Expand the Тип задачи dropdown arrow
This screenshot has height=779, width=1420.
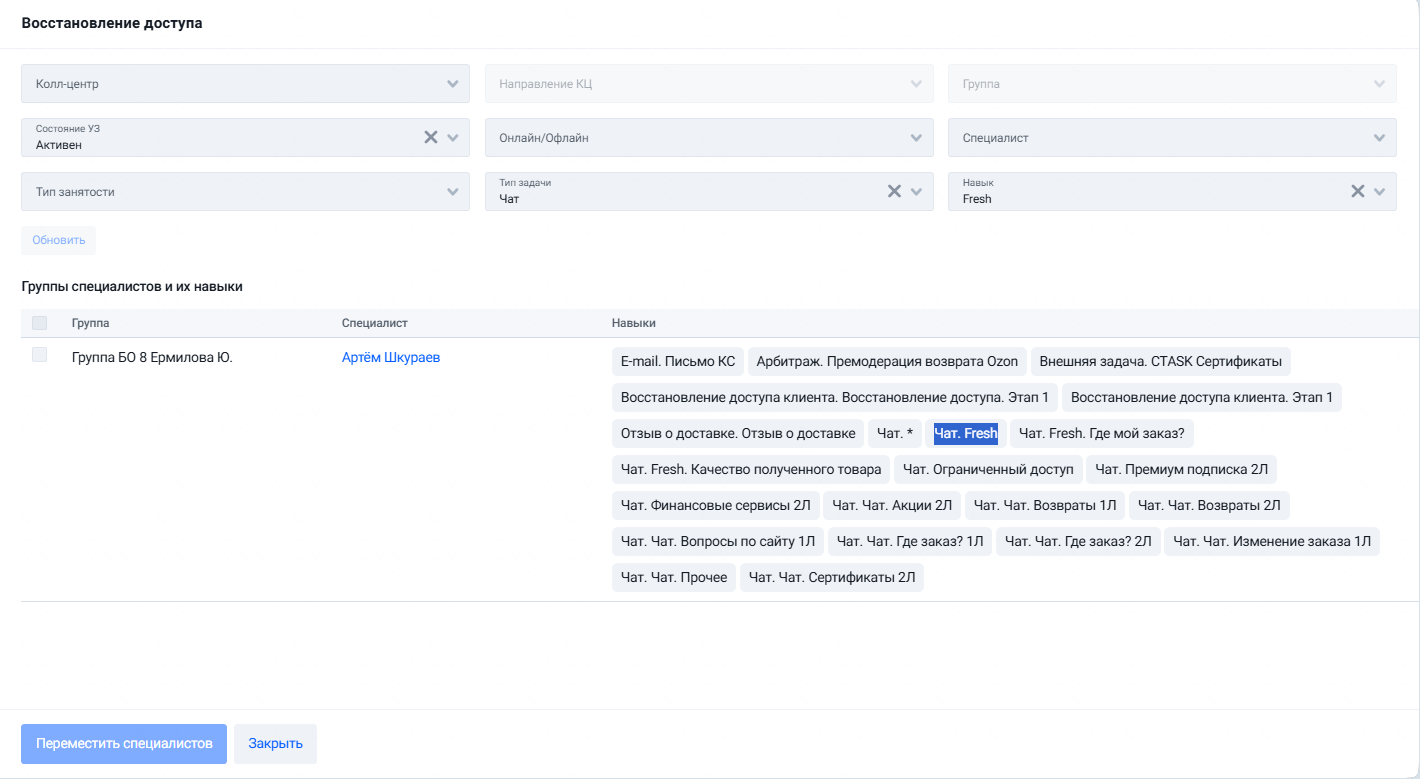(916, 192)
